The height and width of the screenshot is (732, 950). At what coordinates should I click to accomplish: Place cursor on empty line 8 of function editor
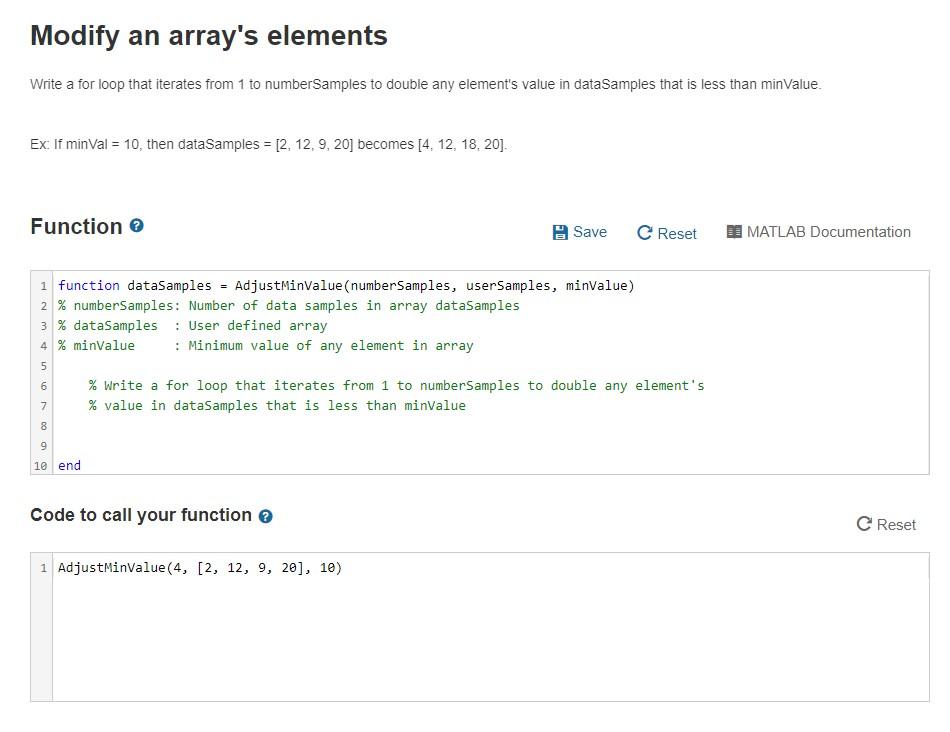491,425
